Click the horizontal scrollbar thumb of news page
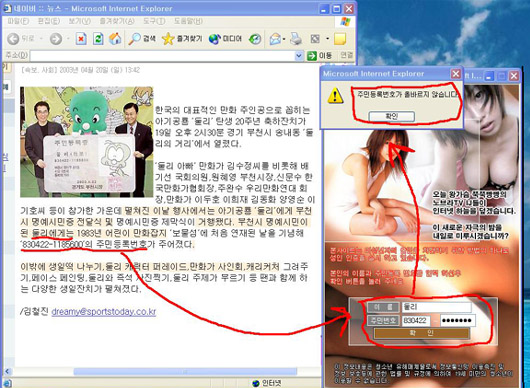Viewport: 530px width, 388px height. [x=185, y=372]
